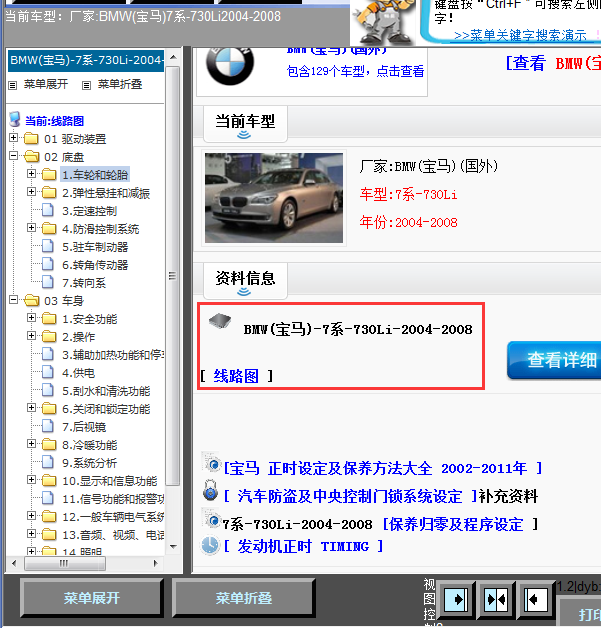
Task: Click the BMW 7 series car thumbnail
Action: pos(274,198)
